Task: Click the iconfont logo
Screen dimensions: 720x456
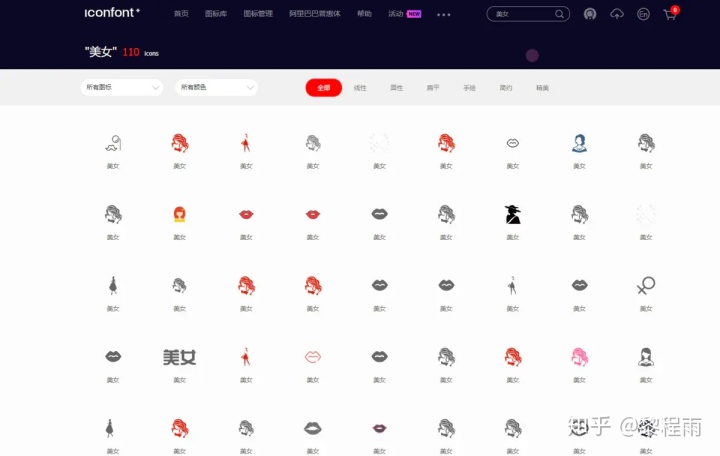Action: click(112, 13)
